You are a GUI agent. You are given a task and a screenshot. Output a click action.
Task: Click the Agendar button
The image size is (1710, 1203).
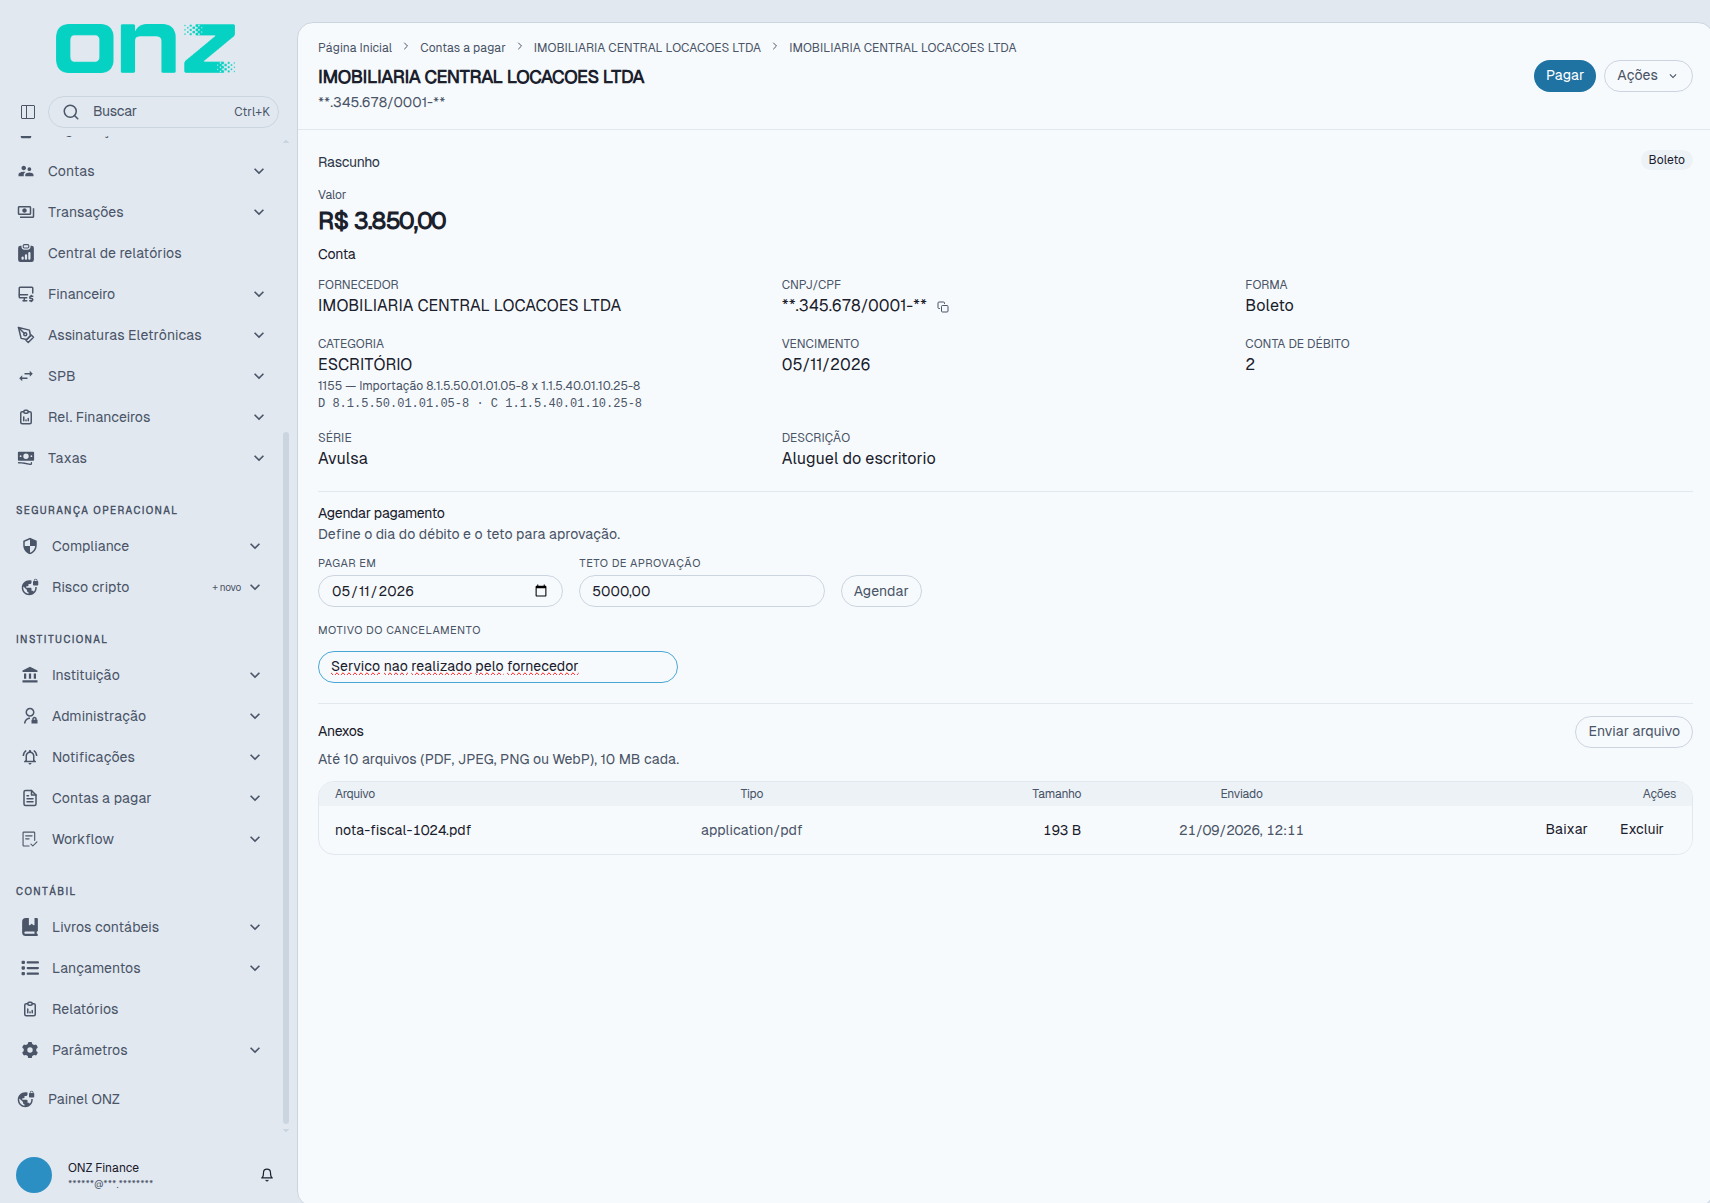(881, 591)
